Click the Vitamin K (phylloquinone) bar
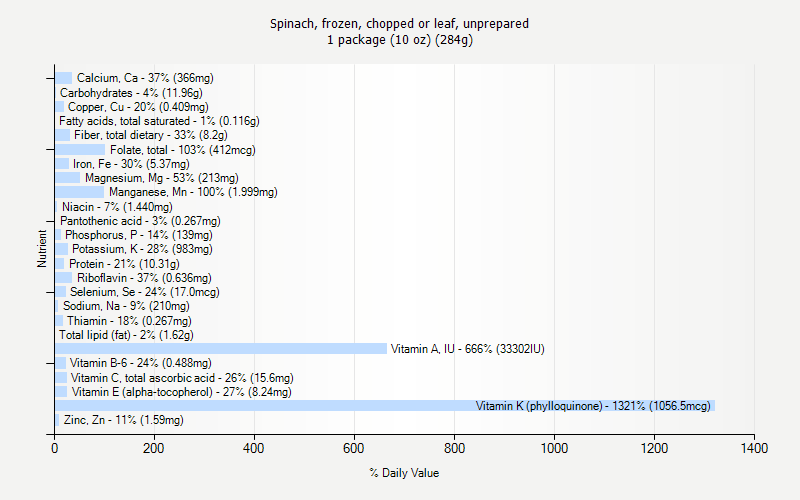The width and height of the screenshot is (800, 500). (385, 406)
